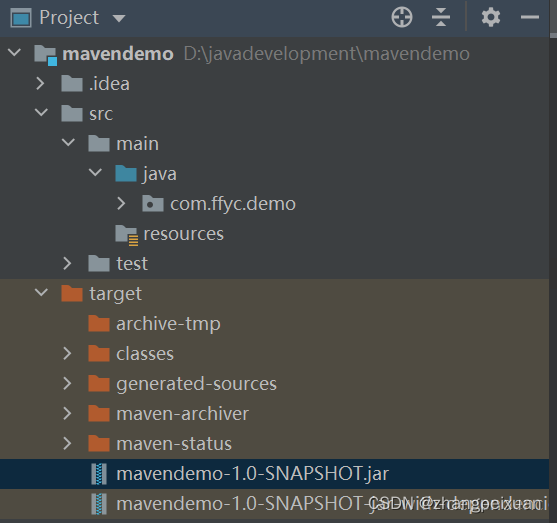This screenshot has width=557, height=523.
Task: Select the maven-status folder name
Action: pyautogui.click(x=174, y=444)
